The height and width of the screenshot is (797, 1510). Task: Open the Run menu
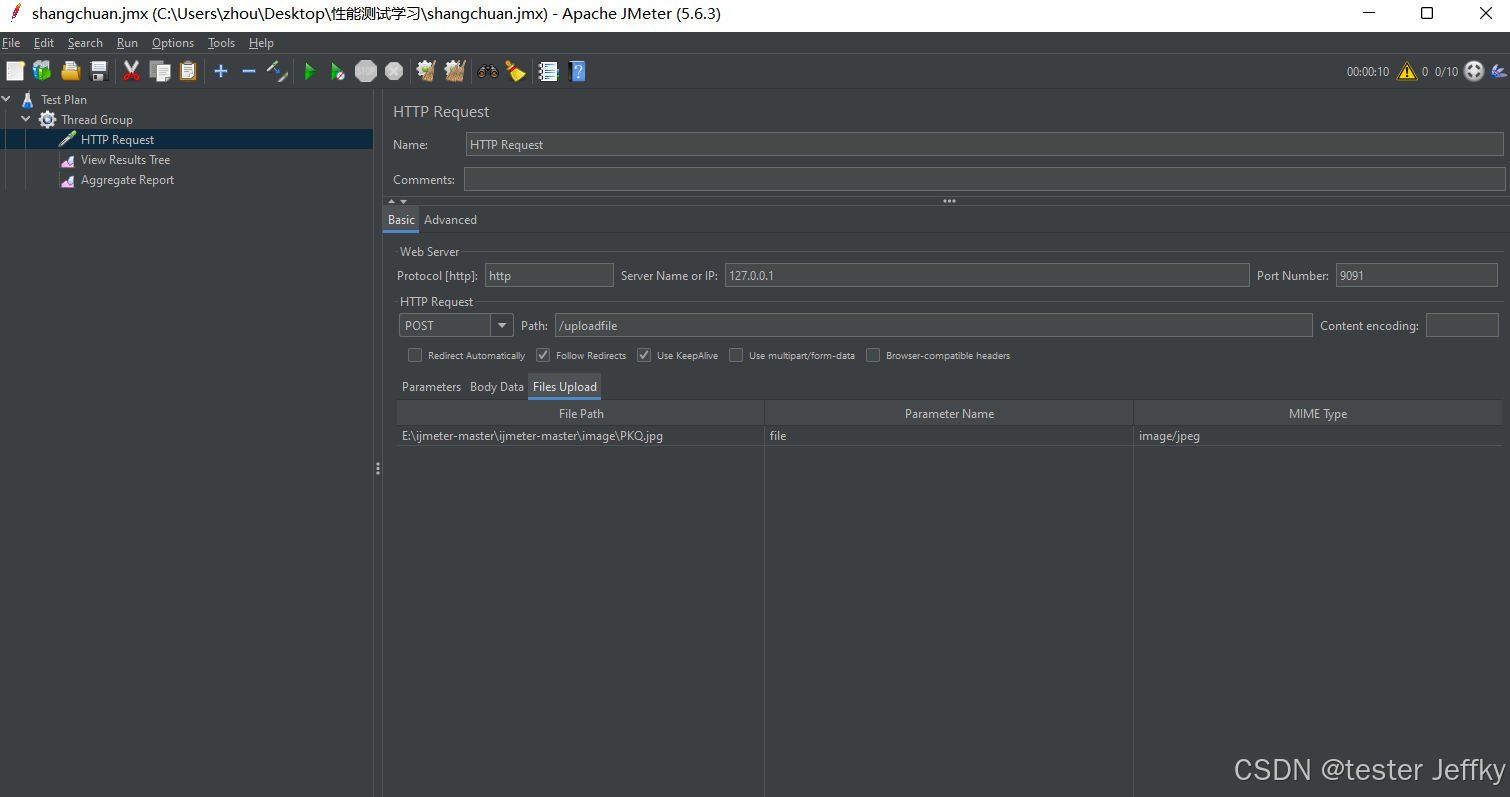click(127, 43)
